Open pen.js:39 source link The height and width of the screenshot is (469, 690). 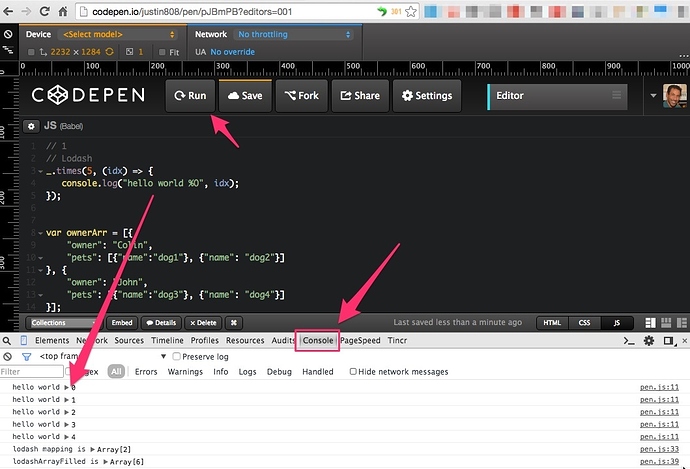[x=659, y=462]
